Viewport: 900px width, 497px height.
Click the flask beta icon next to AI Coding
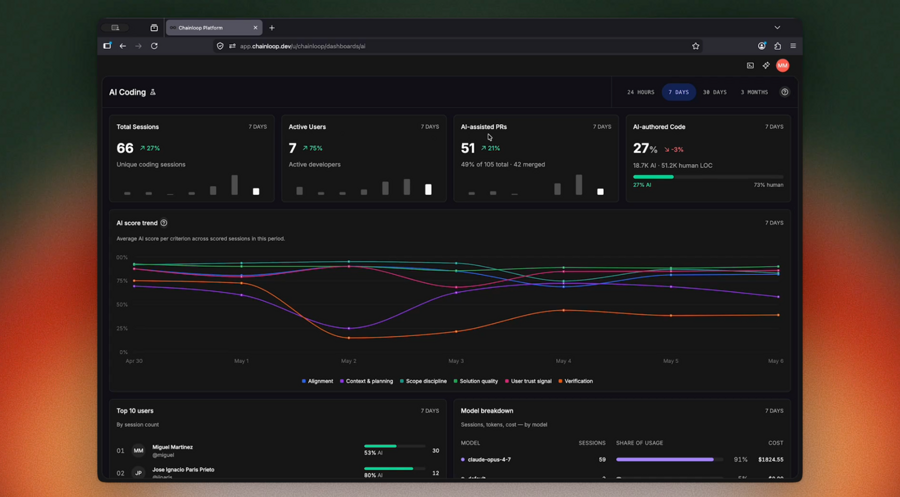[153, 92]
